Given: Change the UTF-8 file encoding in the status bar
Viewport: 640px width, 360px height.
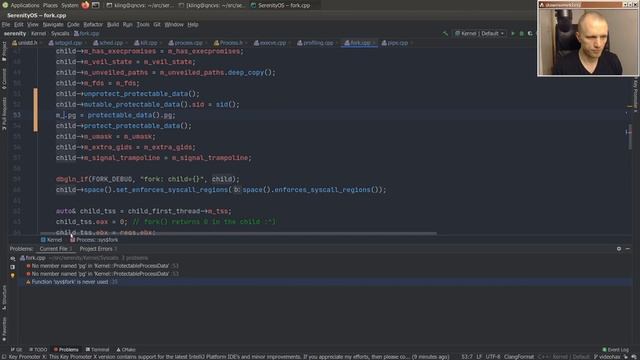Looking at the screenshot, I should click(493, 357).
